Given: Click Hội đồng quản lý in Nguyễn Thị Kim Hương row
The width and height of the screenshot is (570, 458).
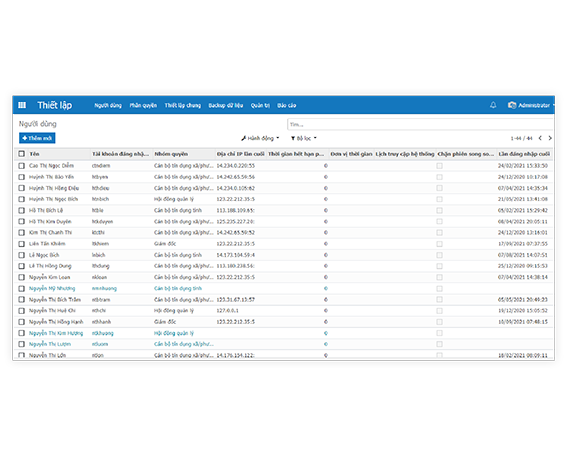Looking at the screenshot, I should (x=174, y=333).
